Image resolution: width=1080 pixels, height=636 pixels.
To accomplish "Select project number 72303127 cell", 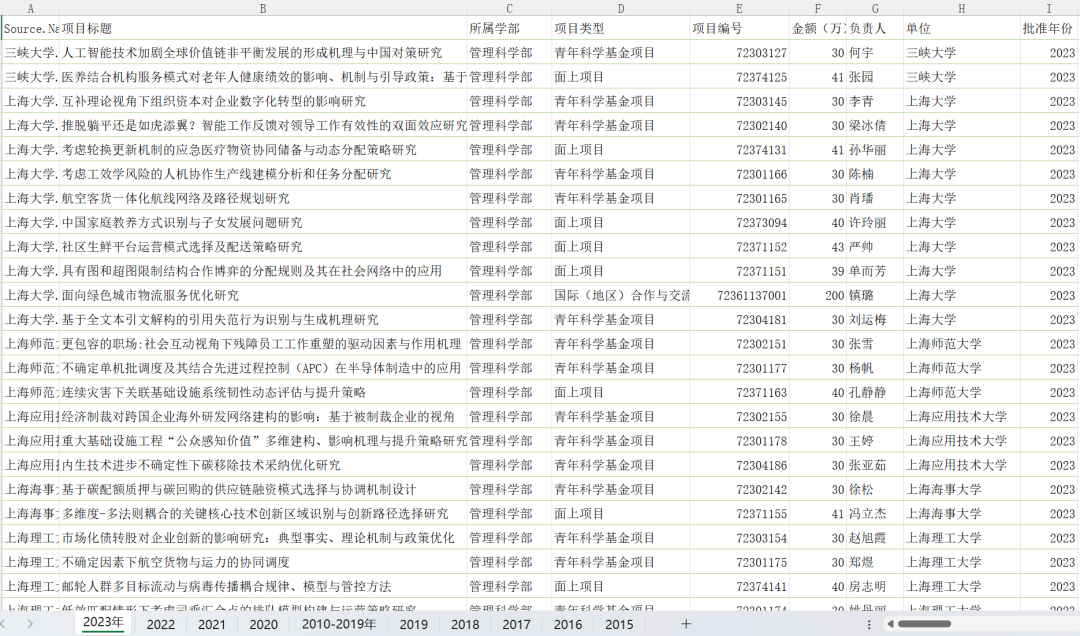I will tap(739, 52).
